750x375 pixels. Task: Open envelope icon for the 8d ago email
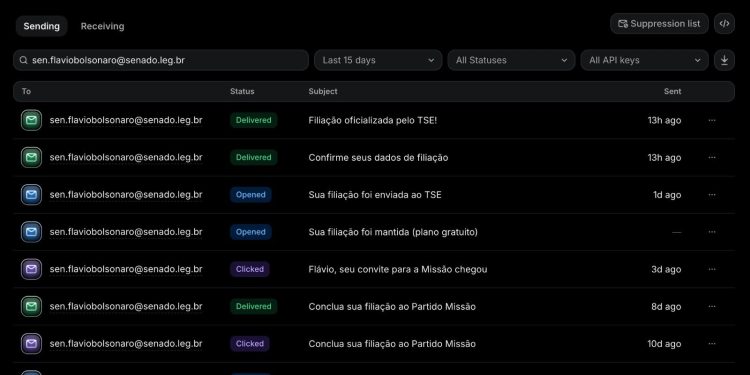(32, 307)
